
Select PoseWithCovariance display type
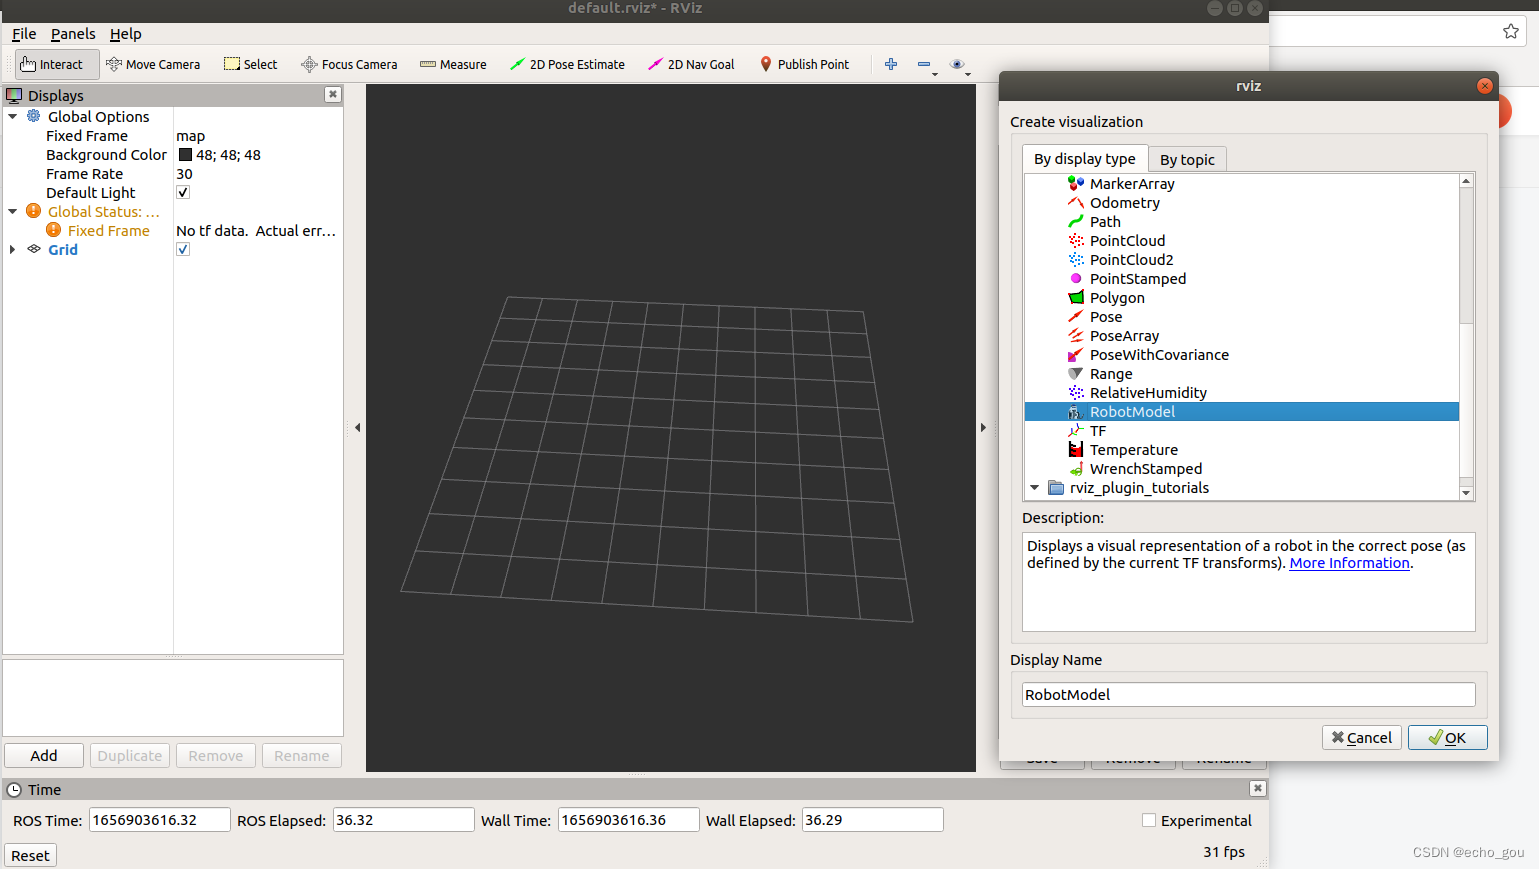click(1159, 355)
